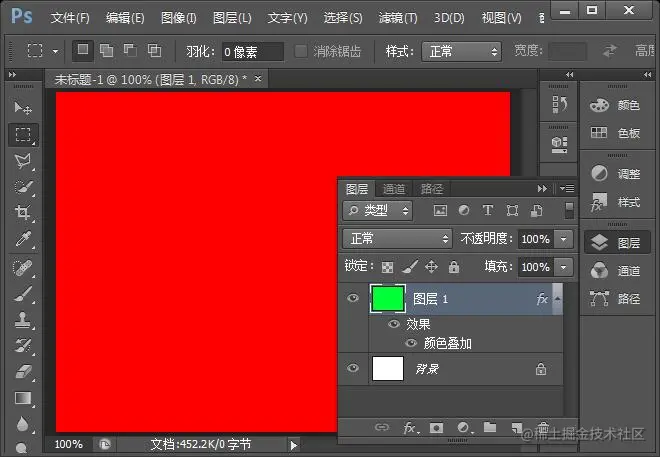Select the Gradient tool
Viewport: 660px width, 457px height.
[23, 398]
